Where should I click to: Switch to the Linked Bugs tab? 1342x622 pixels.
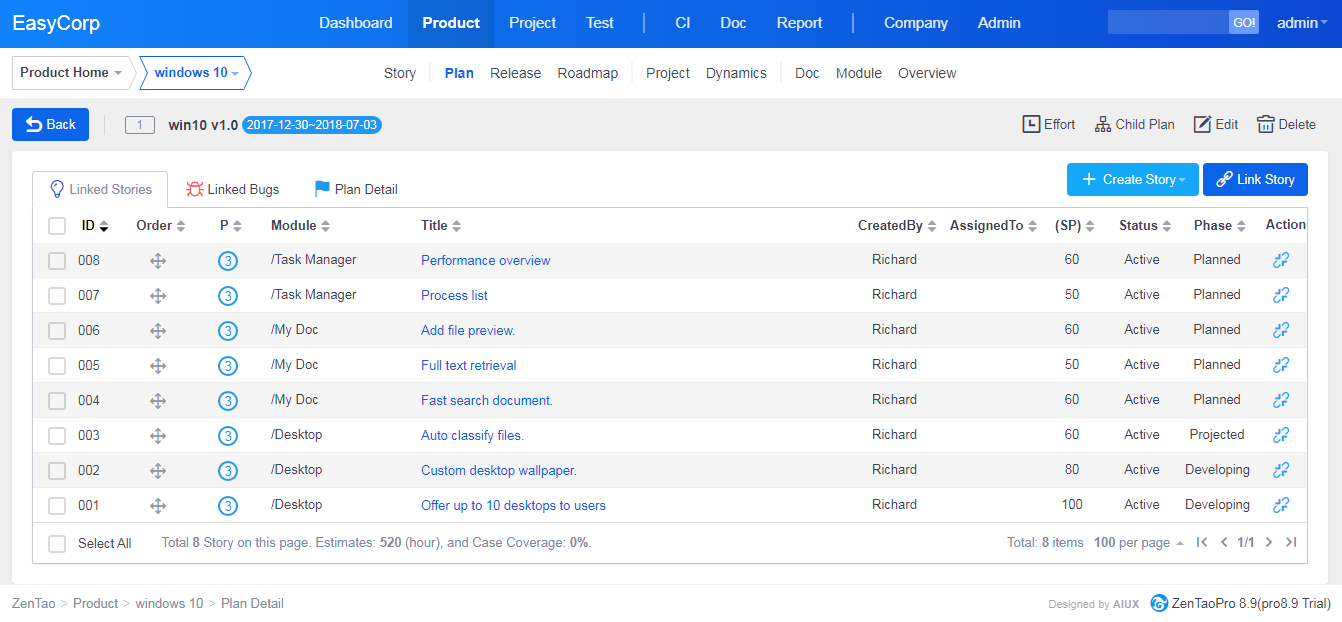coord(233,189)
